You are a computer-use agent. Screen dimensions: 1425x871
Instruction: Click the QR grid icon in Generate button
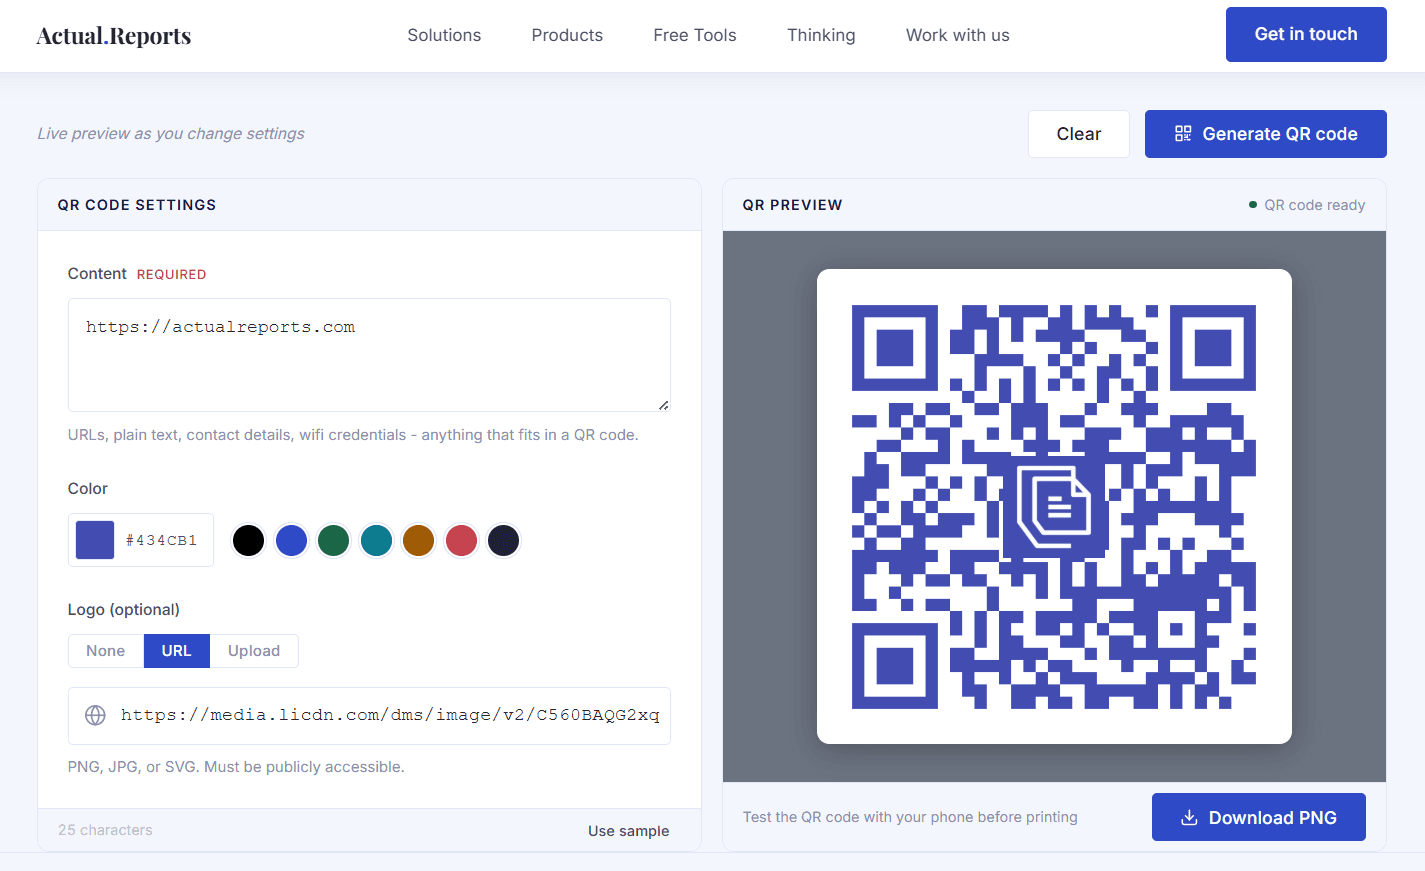(x=1183, y=134)
